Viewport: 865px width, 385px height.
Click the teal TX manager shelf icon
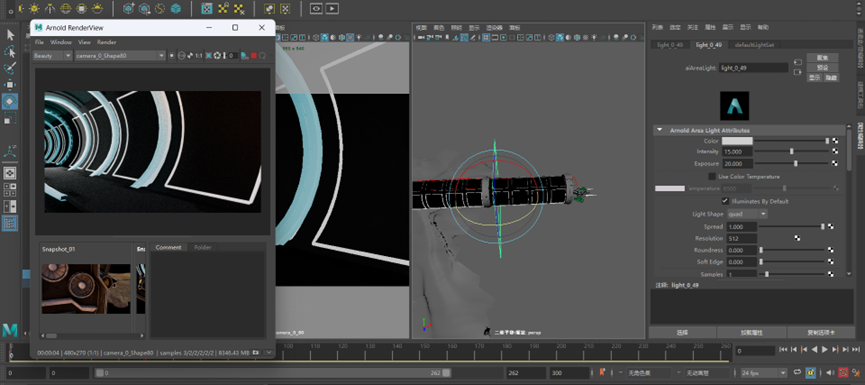click(207, 8)
